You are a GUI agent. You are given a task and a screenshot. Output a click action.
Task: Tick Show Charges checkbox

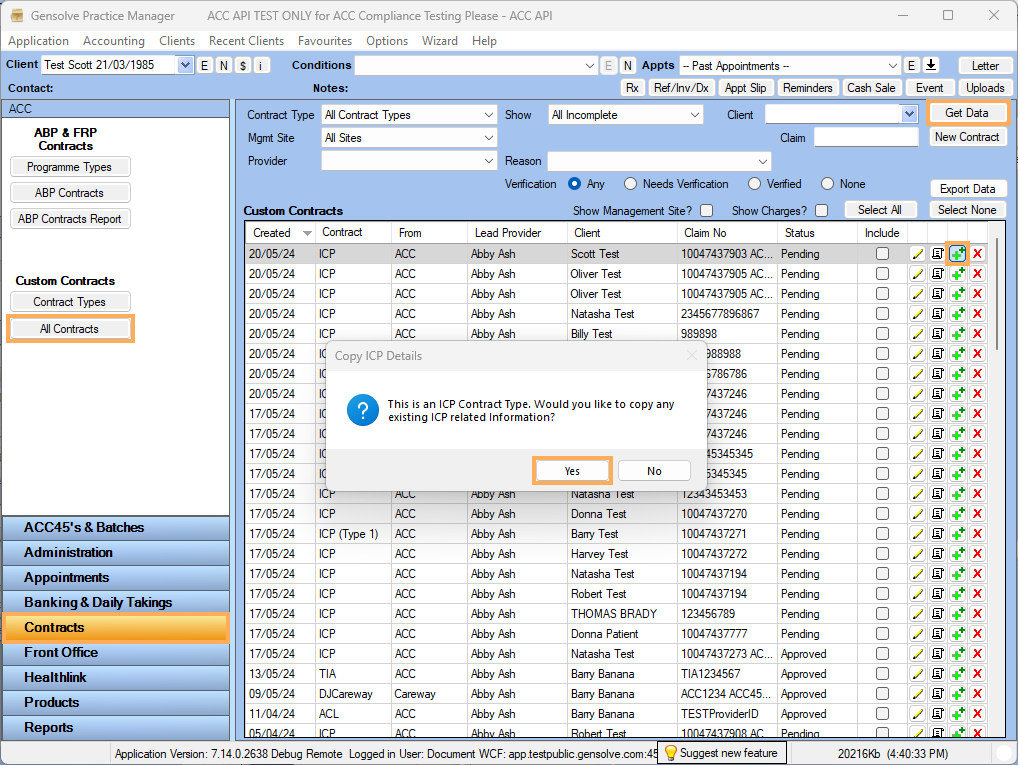pos(822,211)
